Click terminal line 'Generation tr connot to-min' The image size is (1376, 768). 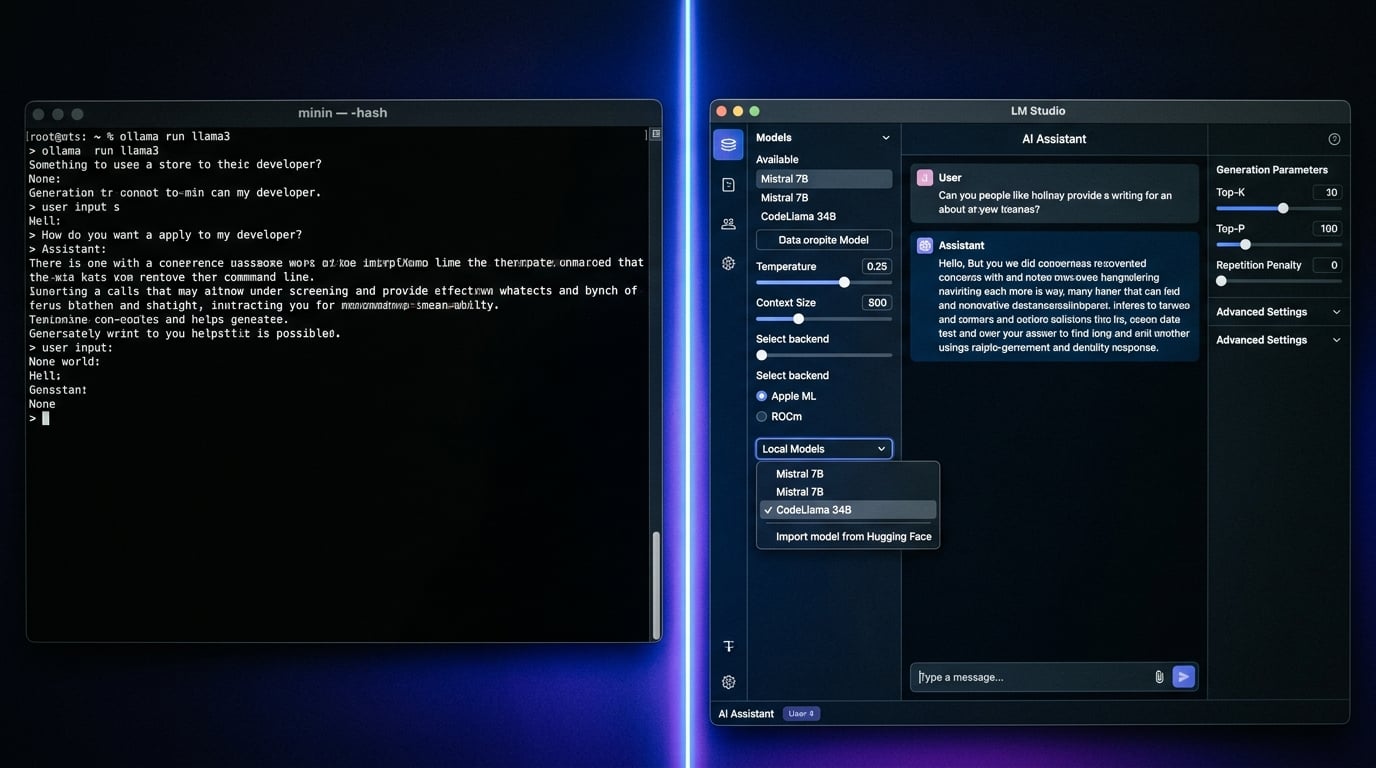tap(175, 192)
